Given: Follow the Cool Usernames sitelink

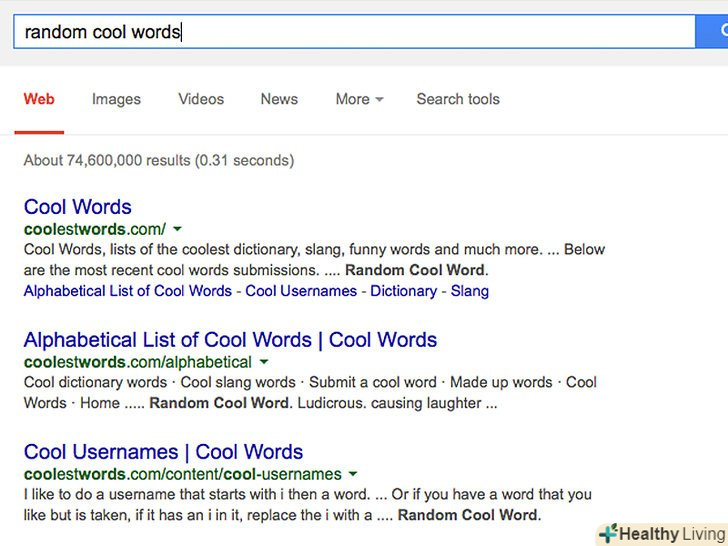Looking at the screenshot, I should point(301,291).
